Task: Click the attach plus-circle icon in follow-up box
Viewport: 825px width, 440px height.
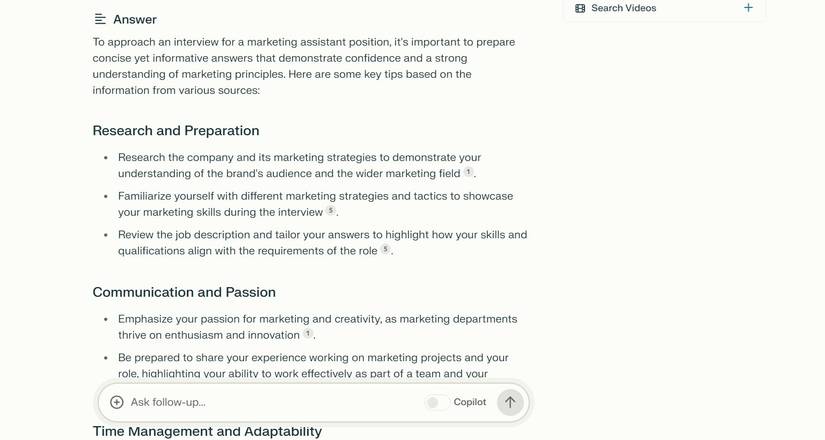Action: click(117, 402)
